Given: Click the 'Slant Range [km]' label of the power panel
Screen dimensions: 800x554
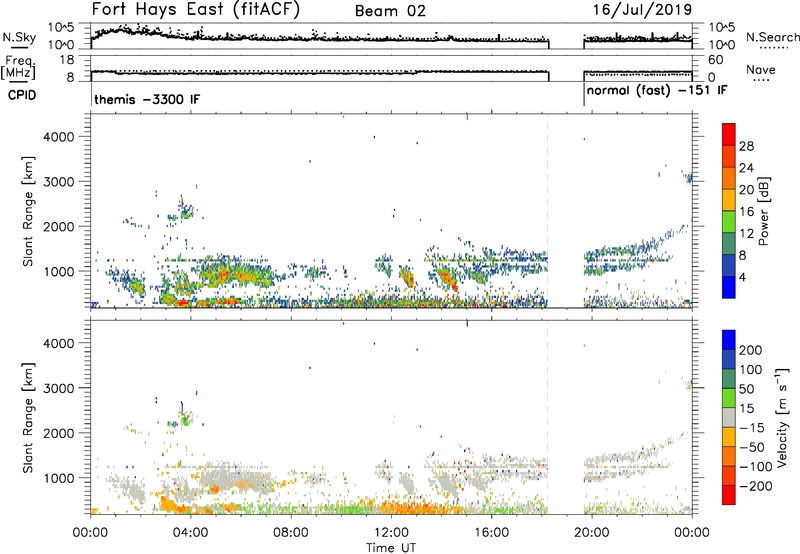Looking at the screenshot, I should (28, 211).
